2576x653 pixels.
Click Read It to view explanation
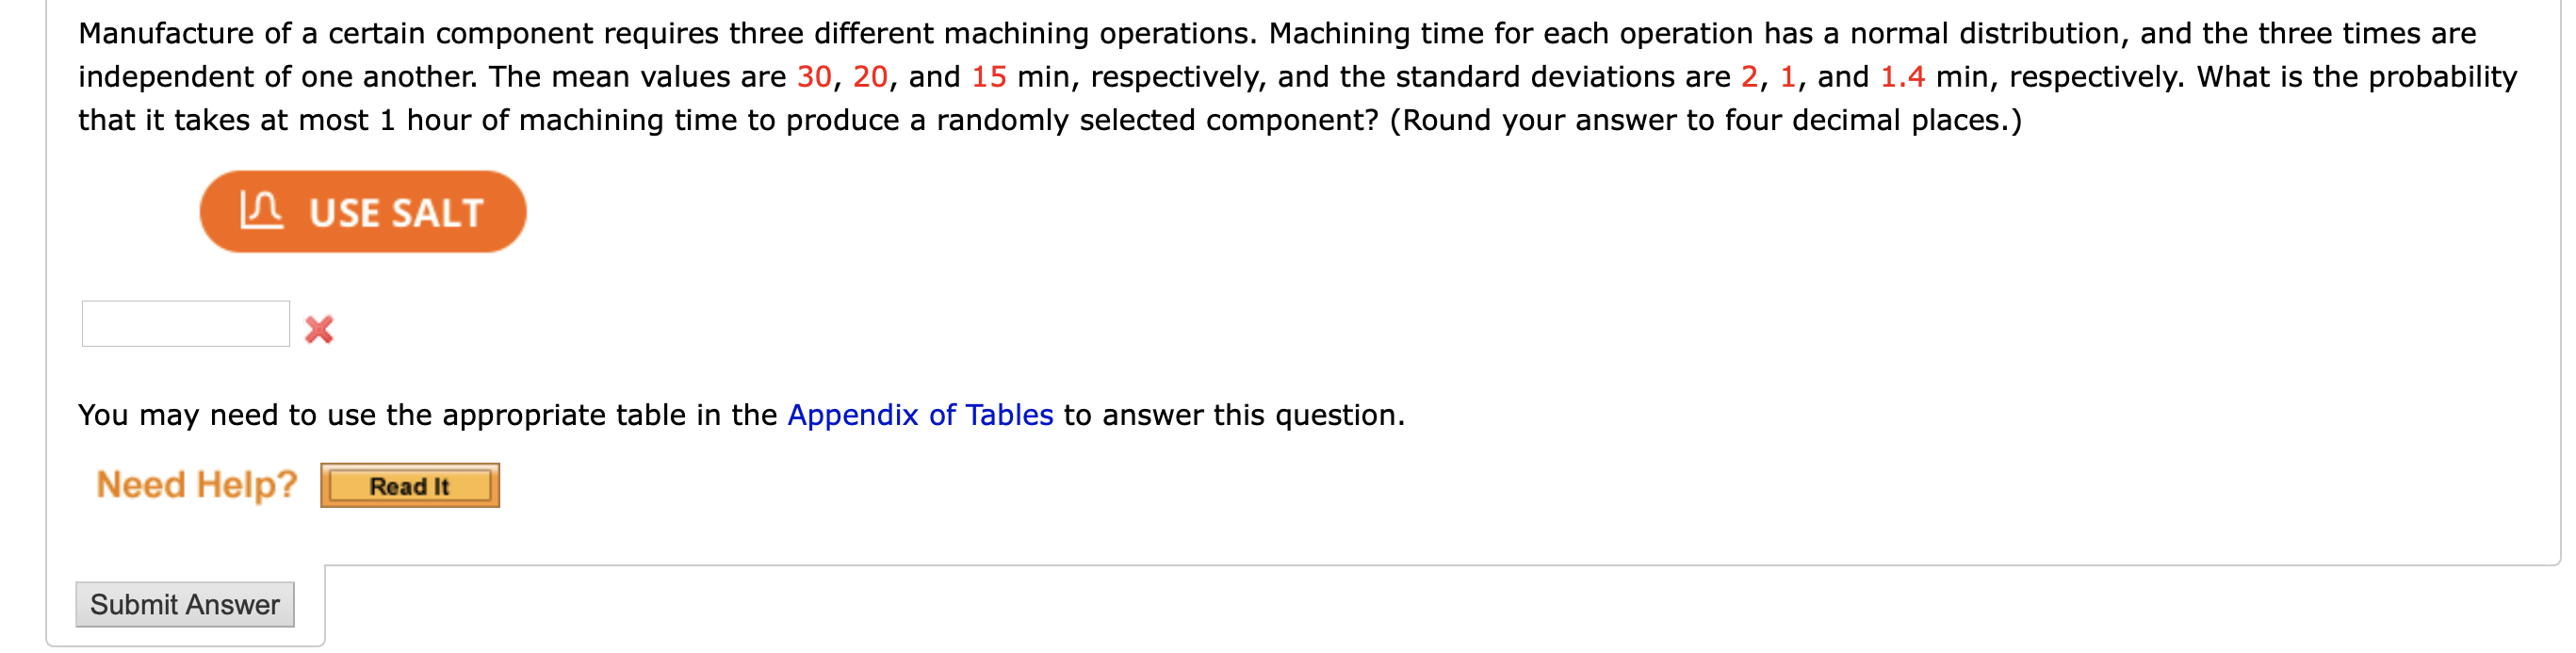(409, 485)
